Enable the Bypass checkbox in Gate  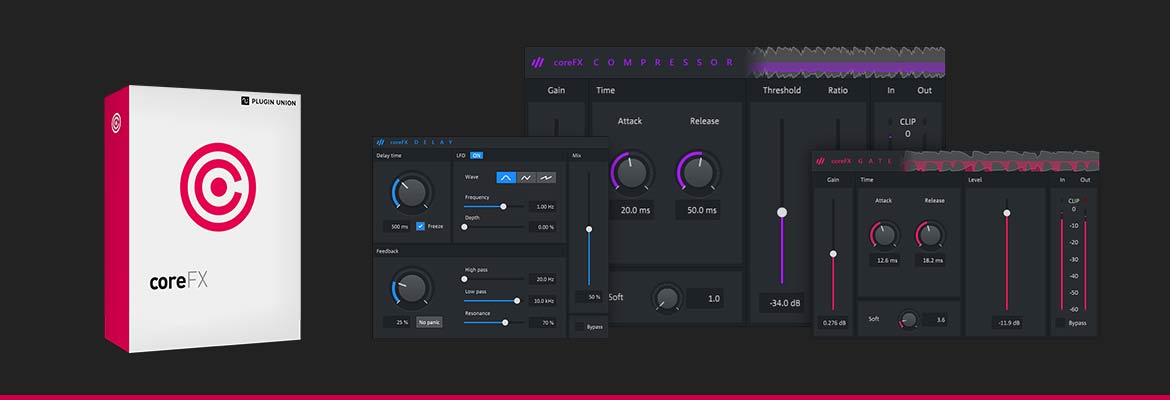tap(1060, 322)
